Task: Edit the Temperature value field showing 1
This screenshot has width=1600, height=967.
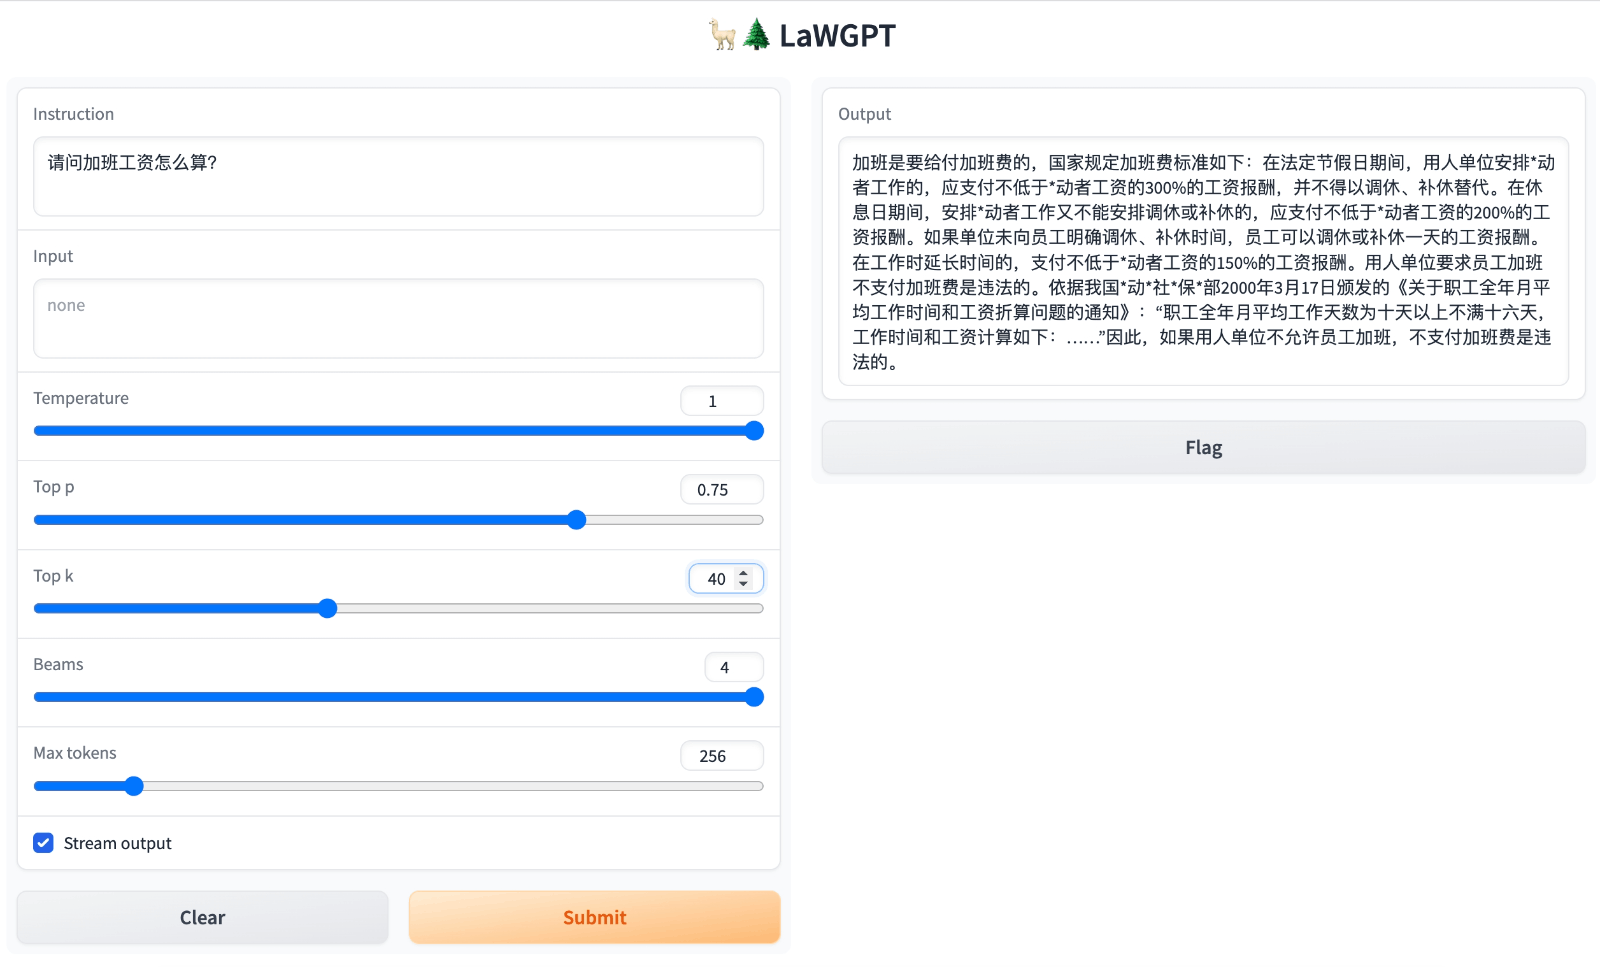Action: pyautogui.click(x=721, y=400)
